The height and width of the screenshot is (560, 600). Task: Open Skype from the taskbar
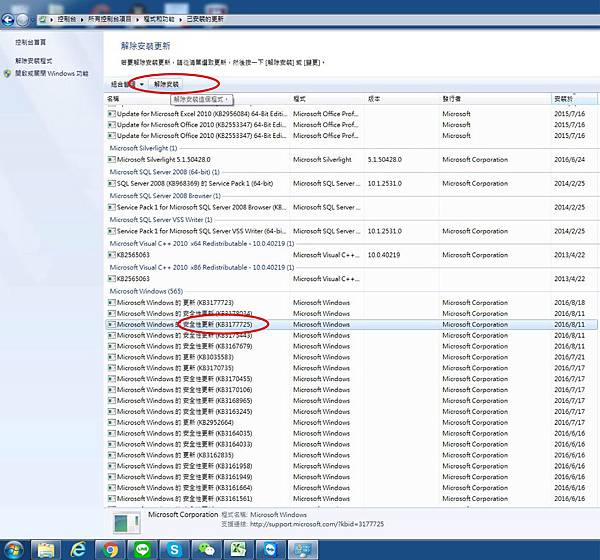174,550
